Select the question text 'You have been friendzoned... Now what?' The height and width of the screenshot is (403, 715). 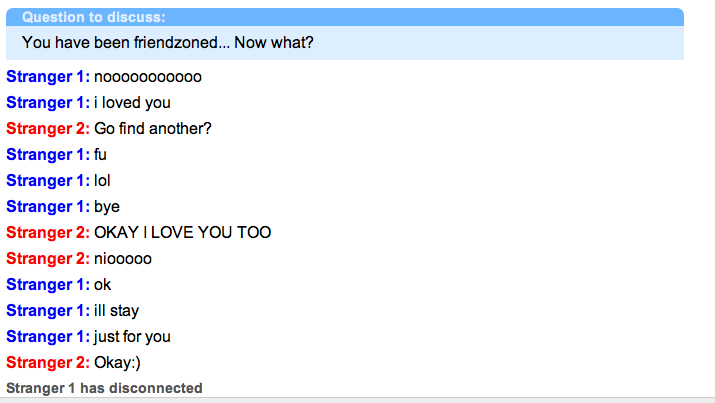point(168,43)
